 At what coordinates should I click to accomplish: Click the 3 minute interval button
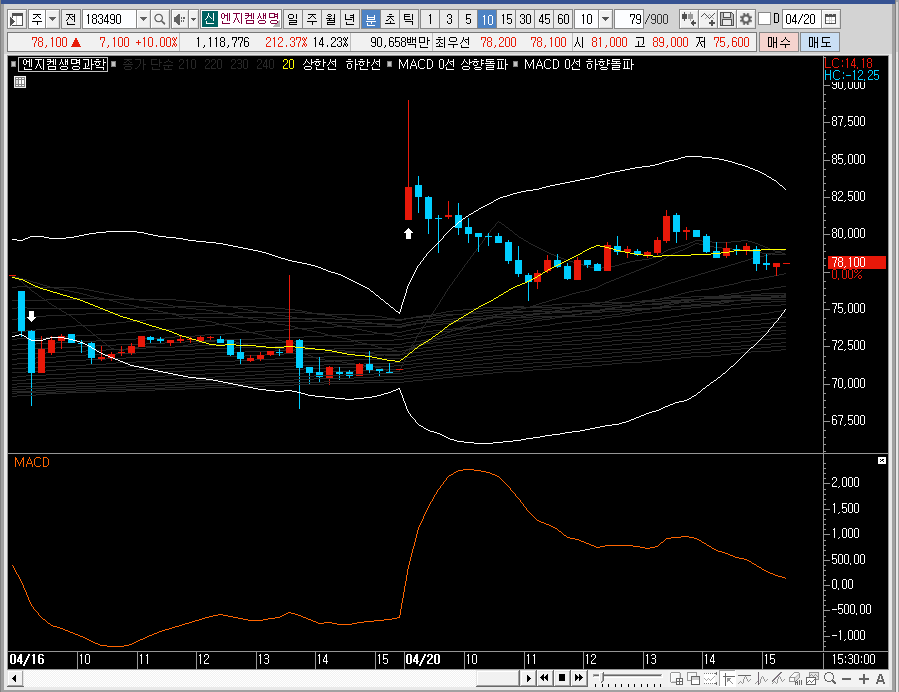[x=449, y=19]
